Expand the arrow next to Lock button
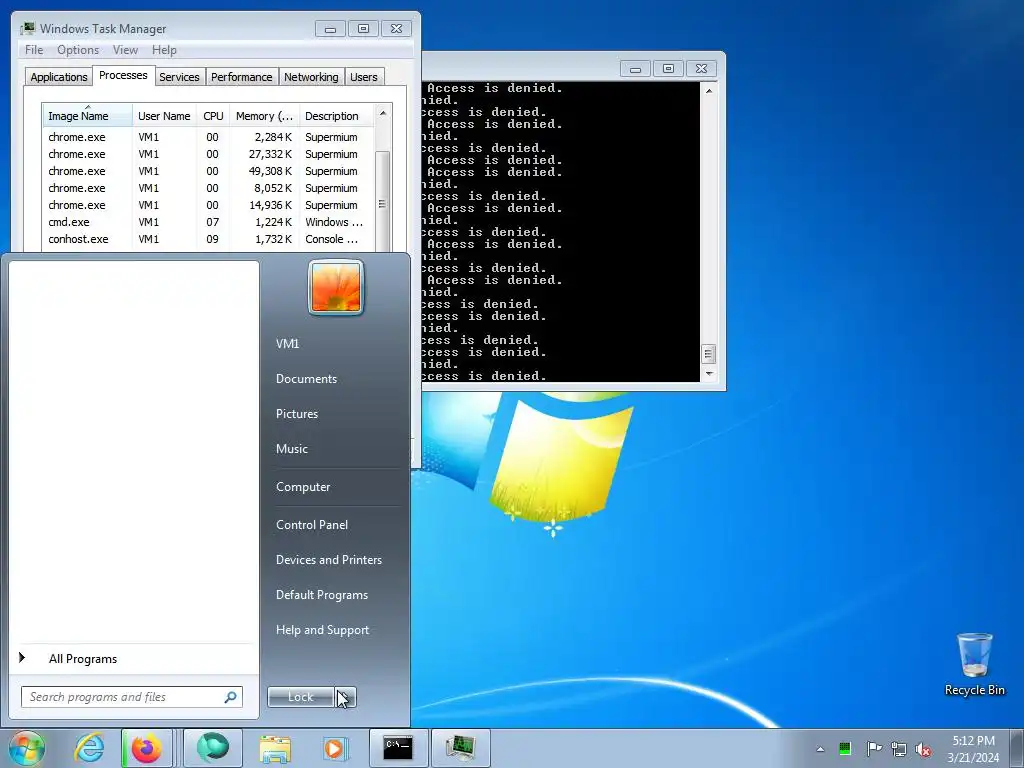The height and width of the screenshot is (768, 1024). [345, 697]
